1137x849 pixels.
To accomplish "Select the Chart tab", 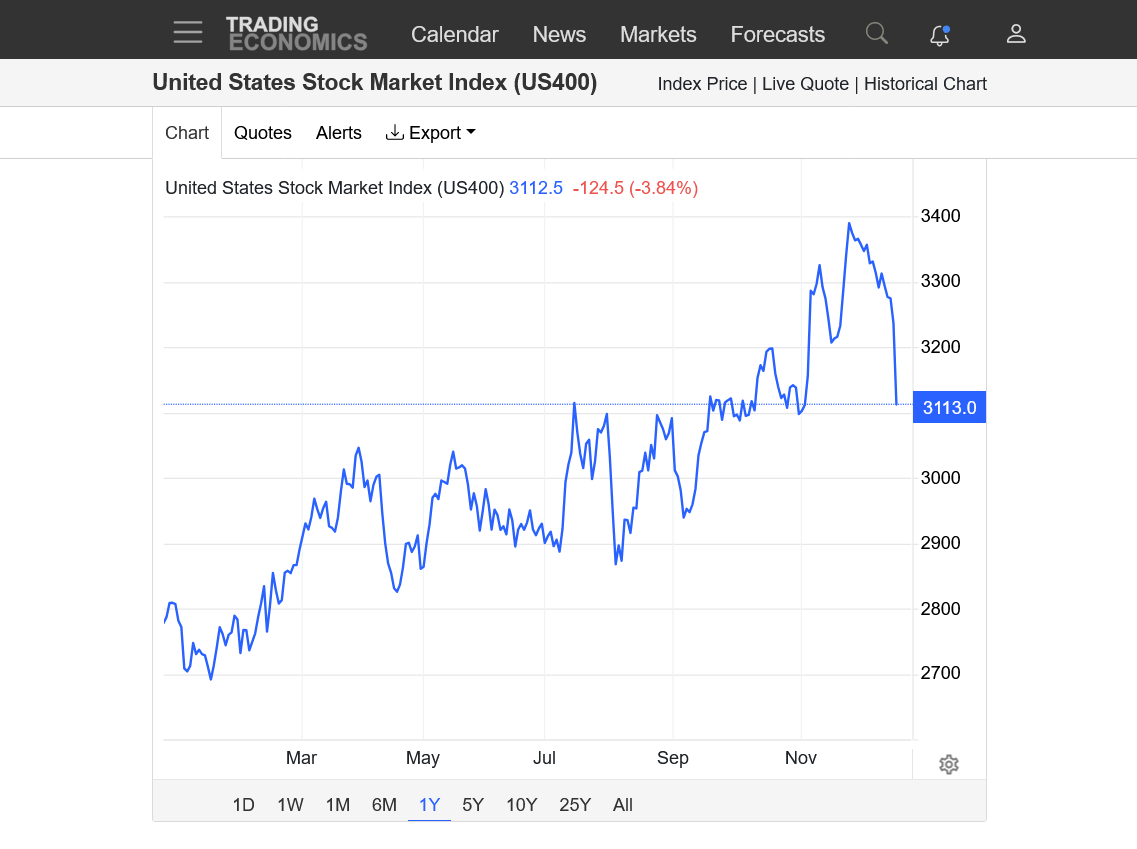I will (187, 133).
